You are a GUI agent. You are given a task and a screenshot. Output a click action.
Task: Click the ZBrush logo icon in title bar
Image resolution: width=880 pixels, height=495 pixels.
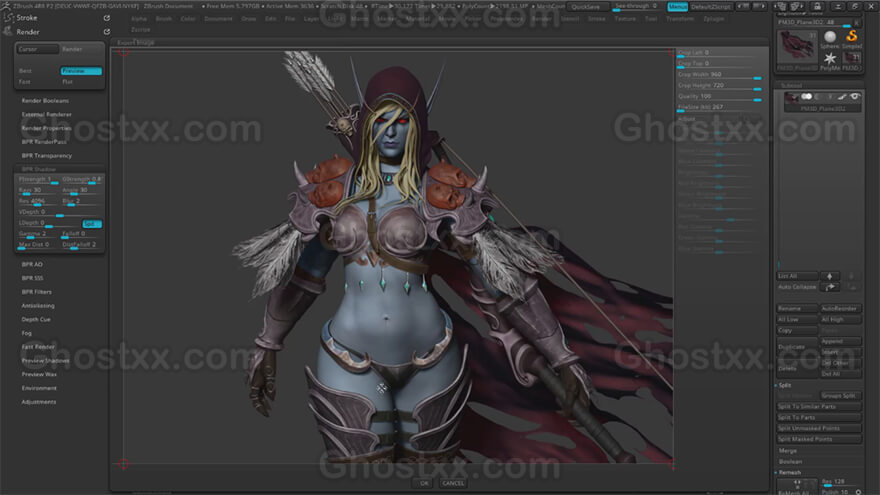6,6
